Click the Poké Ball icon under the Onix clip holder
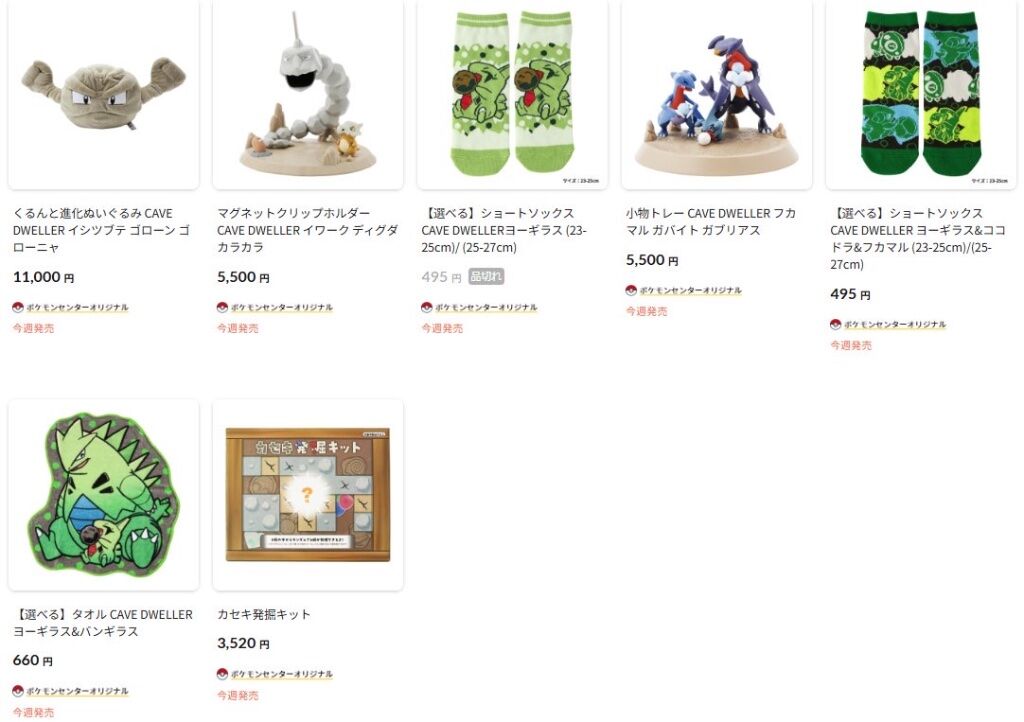This screenshot has height=722, width=1024. tap(222, 307)
